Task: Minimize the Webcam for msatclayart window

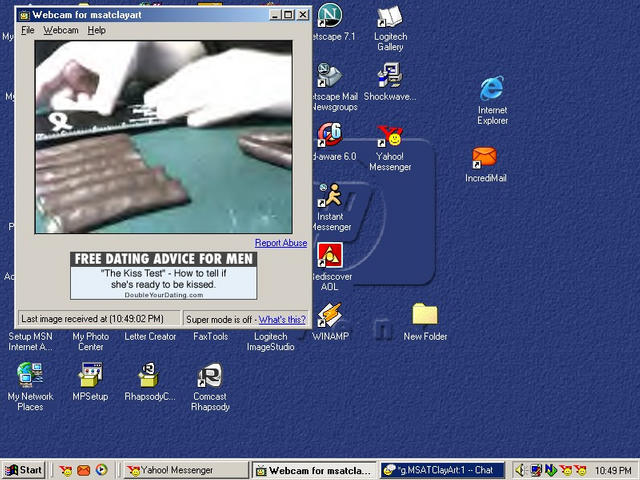Action: pyautogui.click(x=275, y=15)
